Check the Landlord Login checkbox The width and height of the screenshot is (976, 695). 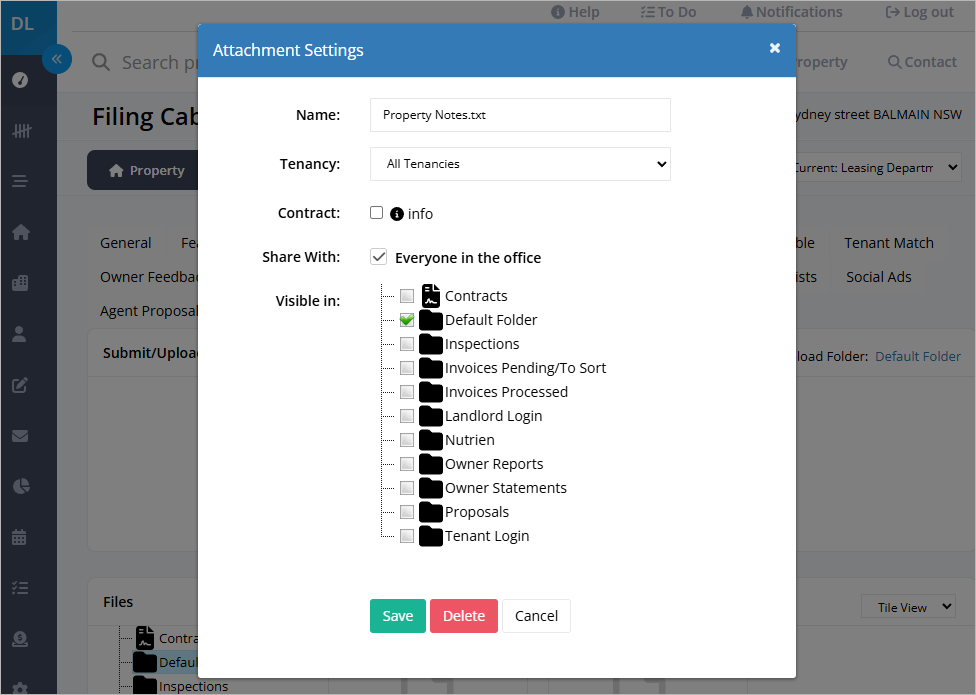407,416
